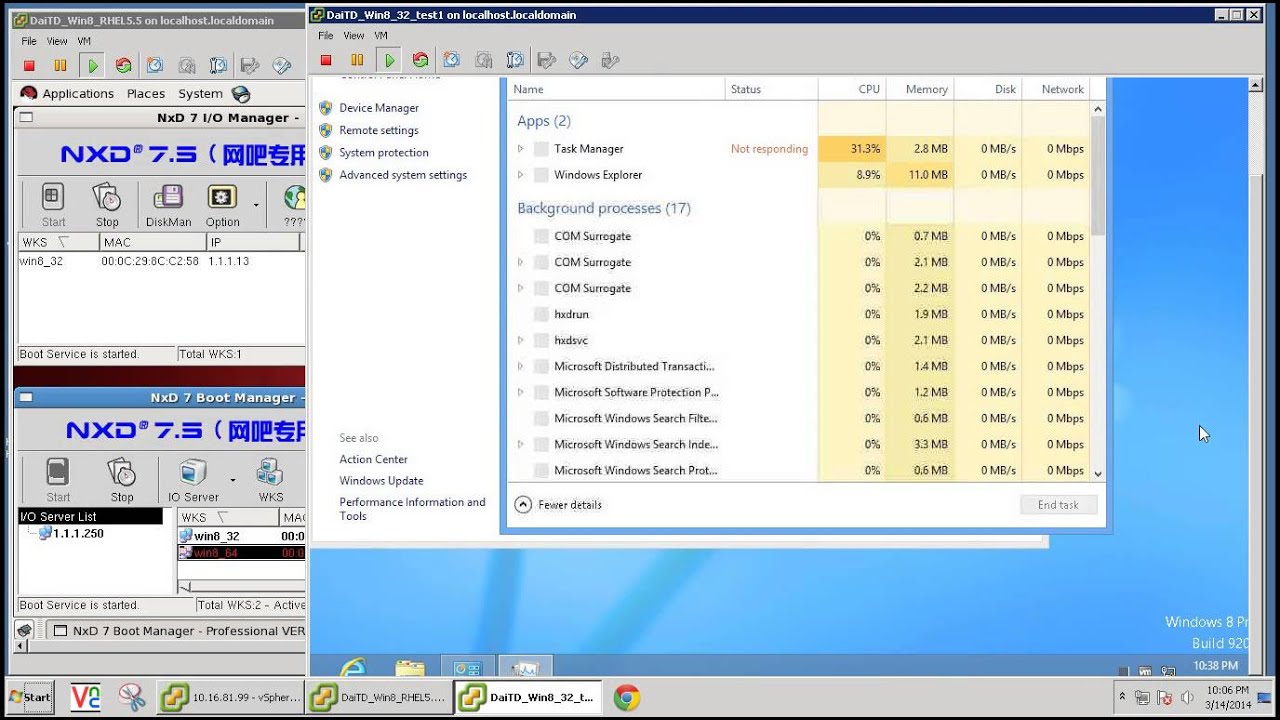Click the End task button
The image size is (1280, 720).
[x=1058, y=505]
